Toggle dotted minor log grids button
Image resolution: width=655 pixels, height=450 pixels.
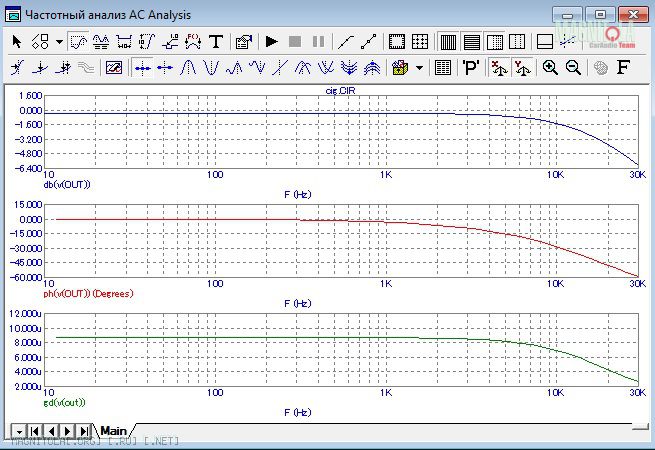tap(495, 42)
